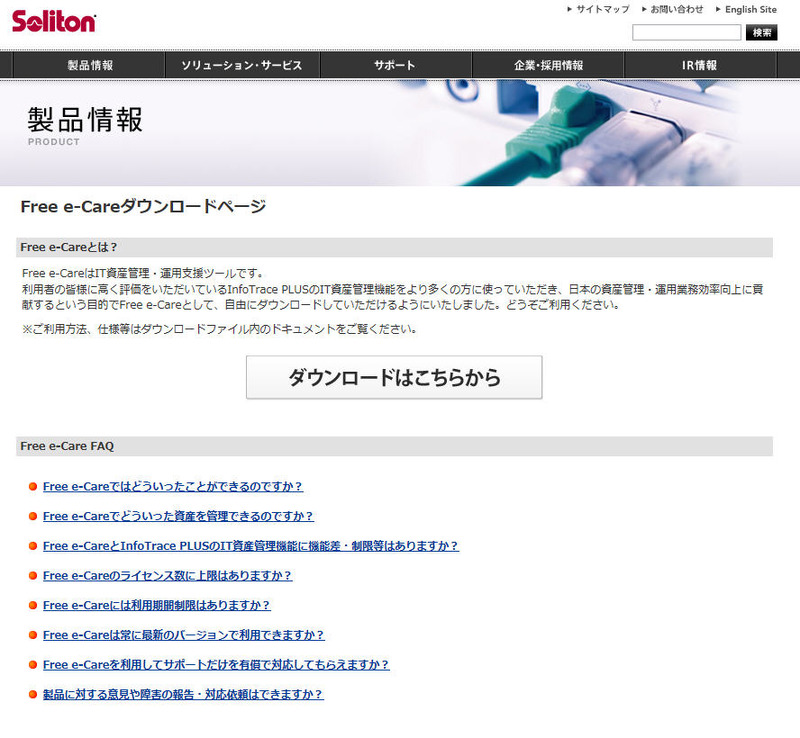Open the サポート navigation item
Image resolution: width=800 pixels, height=738 pixels.
pyautogui.click(x=395, y=65)
